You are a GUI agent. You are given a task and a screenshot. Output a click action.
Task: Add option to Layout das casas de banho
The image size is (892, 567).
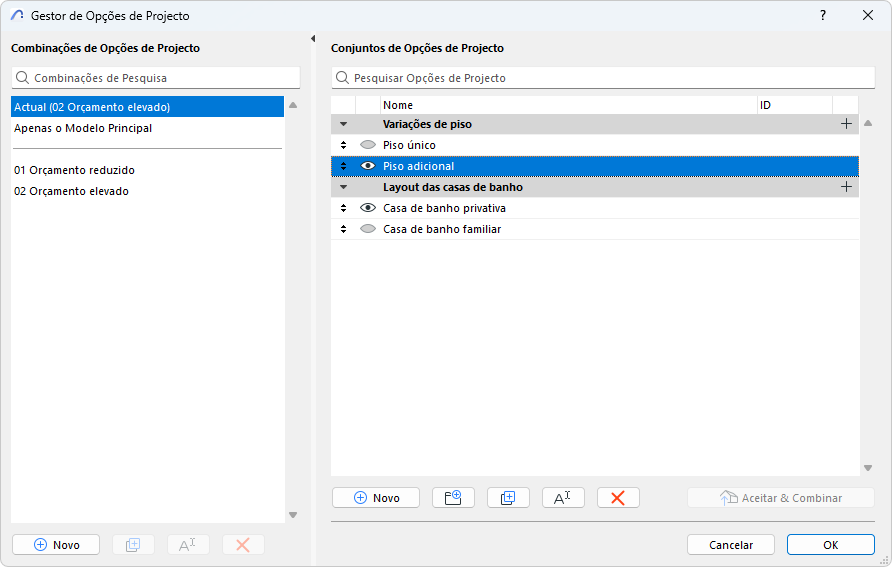pyautogui.click(x=846, y=187)
